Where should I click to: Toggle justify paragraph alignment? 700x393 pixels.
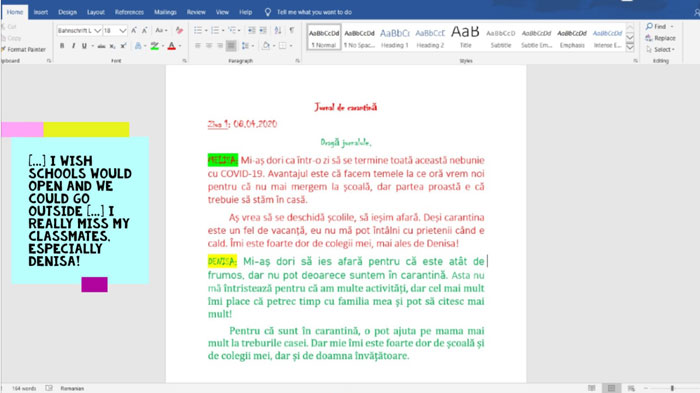click(x=231, y=46)
